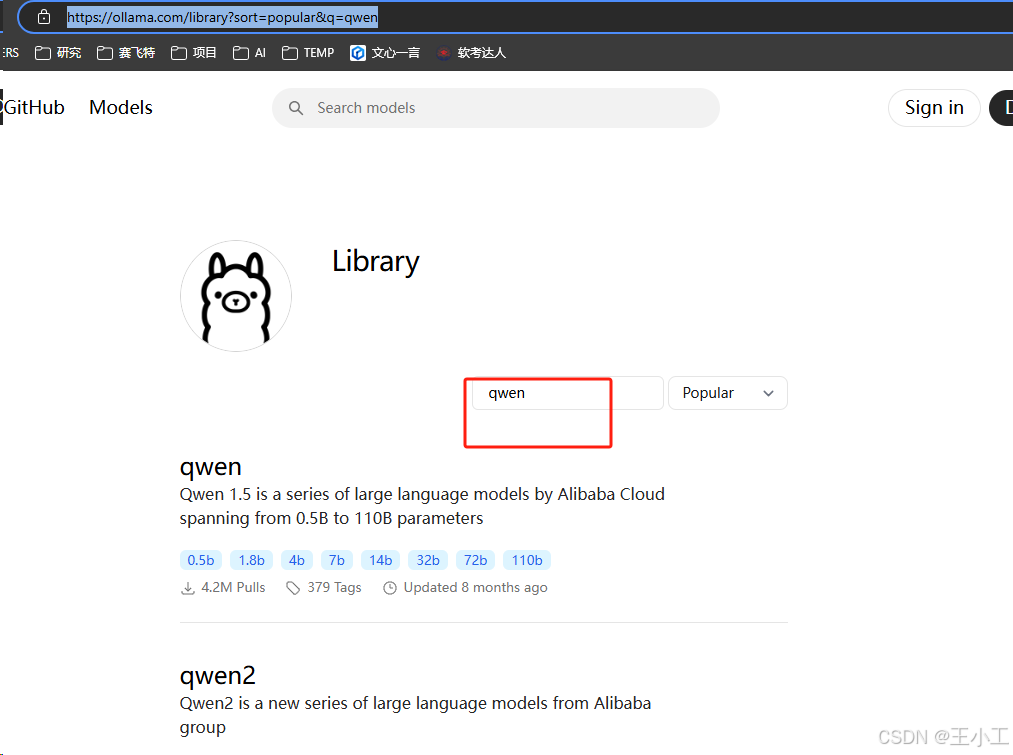Open the Popular sort dropdown
Image resolution: width=1013 pixels, height=755 pixels.
(727, 393)
